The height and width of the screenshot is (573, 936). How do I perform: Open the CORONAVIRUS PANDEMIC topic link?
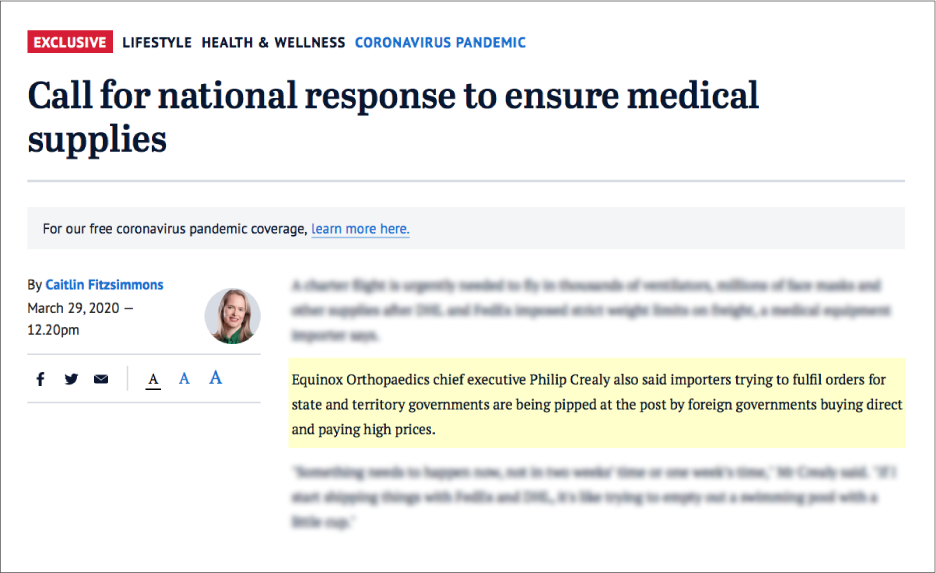coord(441,42)
